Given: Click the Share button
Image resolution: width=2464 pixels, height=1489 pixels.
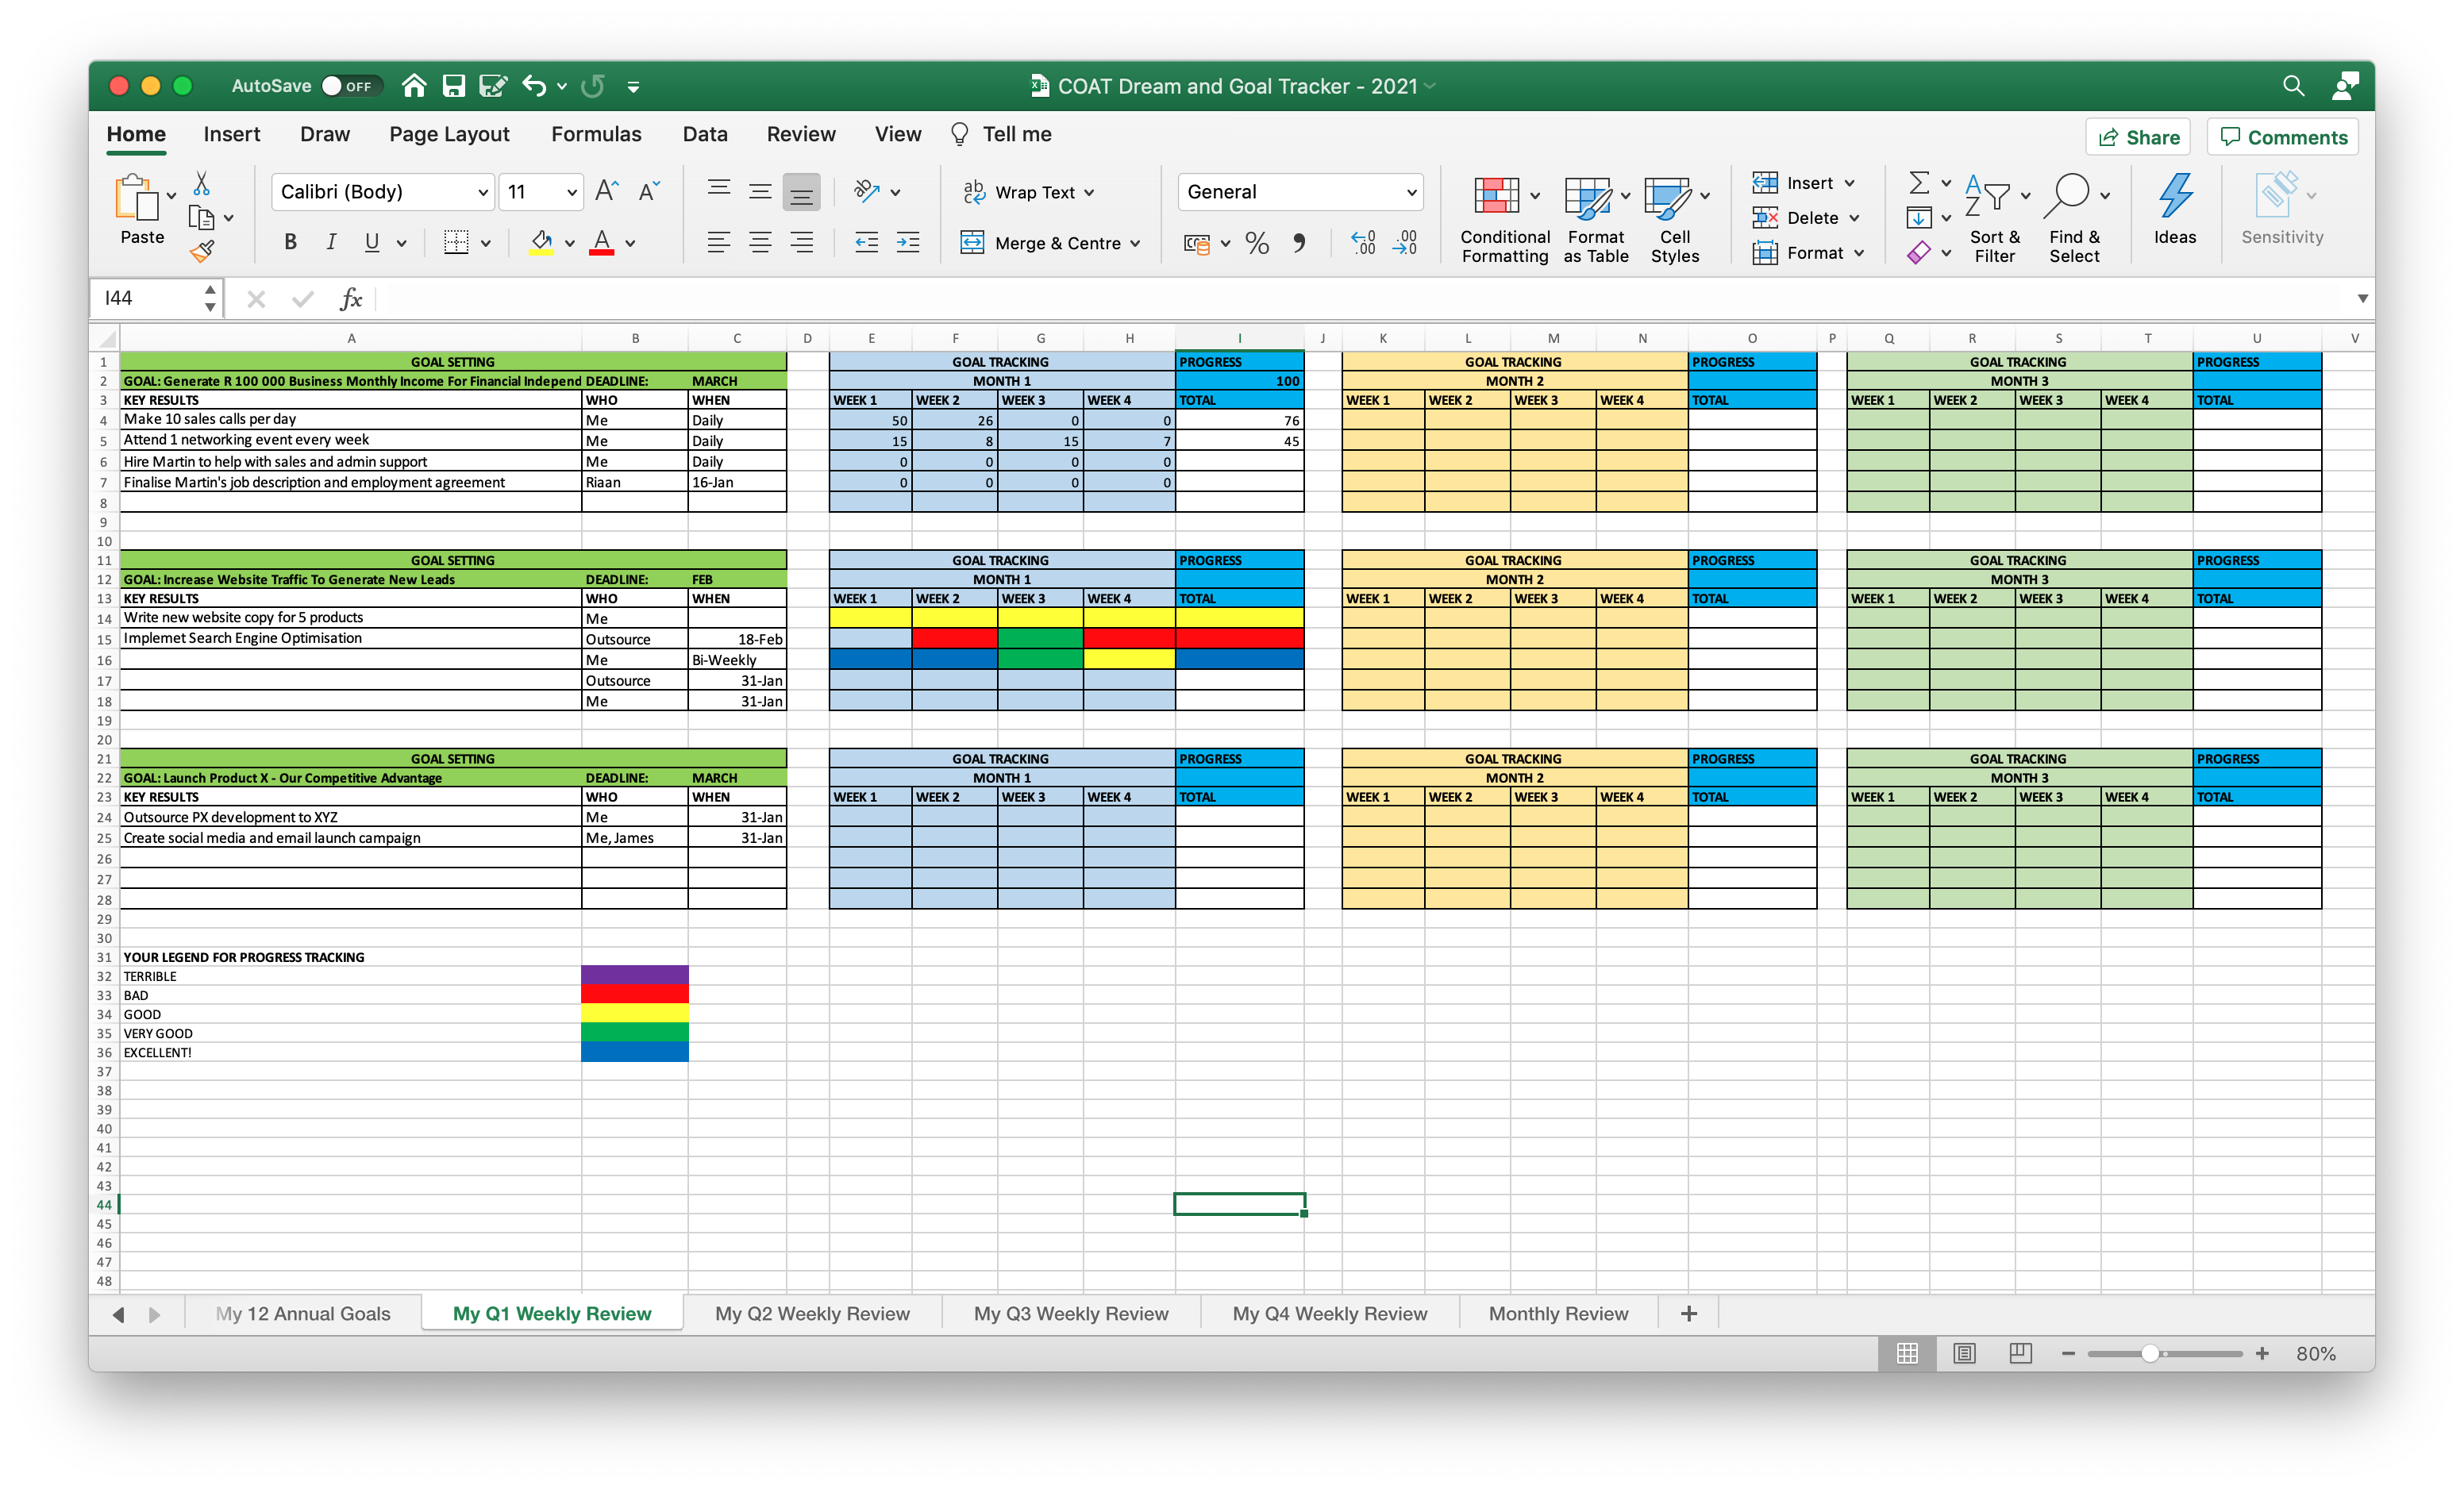Looking at the screenshot, I should pos(2138,137).
